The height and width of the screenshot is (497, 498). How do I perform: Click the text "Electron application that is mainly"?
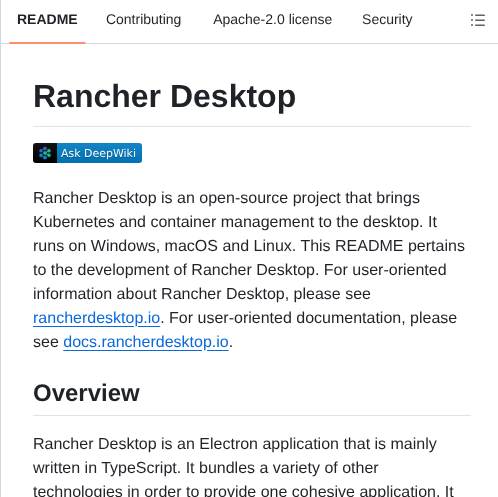tap(318, 444)
